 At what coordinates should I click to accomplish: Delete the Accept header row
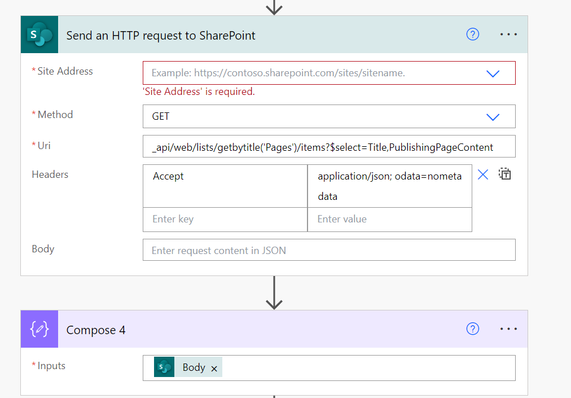(x=483, y=174)
